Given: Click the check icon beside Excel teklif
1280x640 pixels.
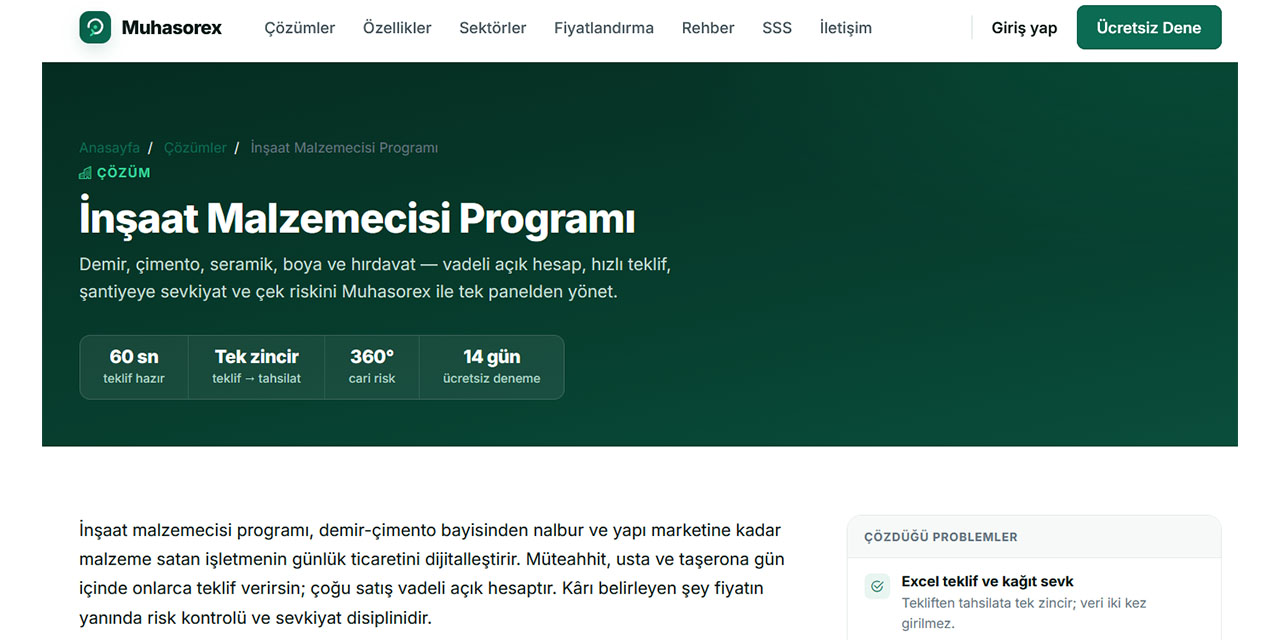Looking at the screenshot, I should [x=877, y=586].
